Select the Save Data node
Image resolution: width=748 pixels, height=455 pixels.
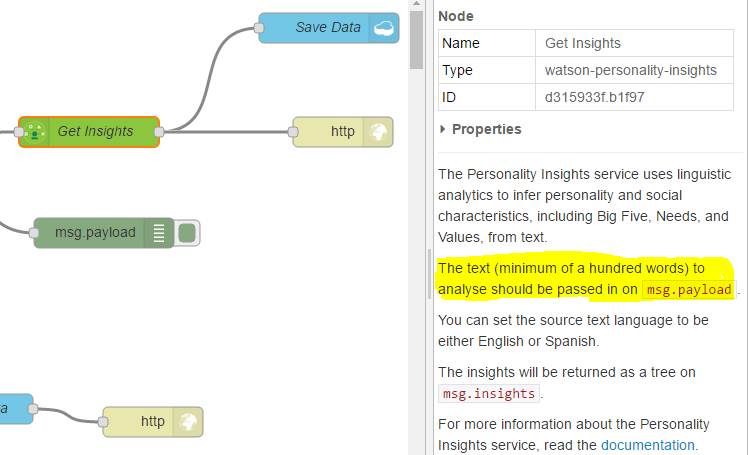click(x=329, y=28)
